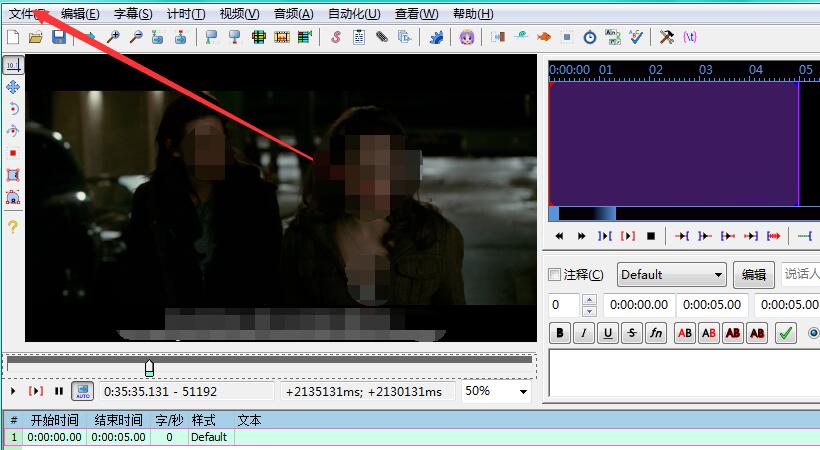820x450 pixels.
Task: Open the 字幕 menu
Action: coord(133,13)
